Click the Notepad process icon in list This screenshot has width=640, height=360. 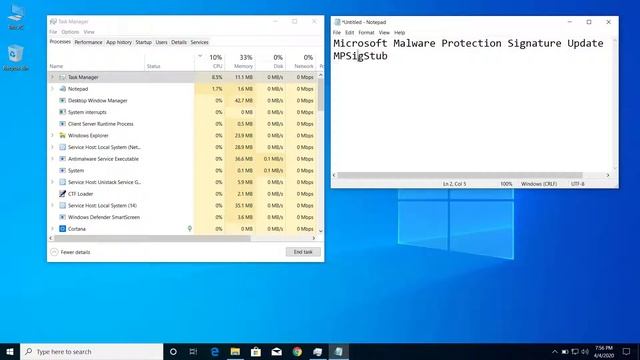point(62,89)
